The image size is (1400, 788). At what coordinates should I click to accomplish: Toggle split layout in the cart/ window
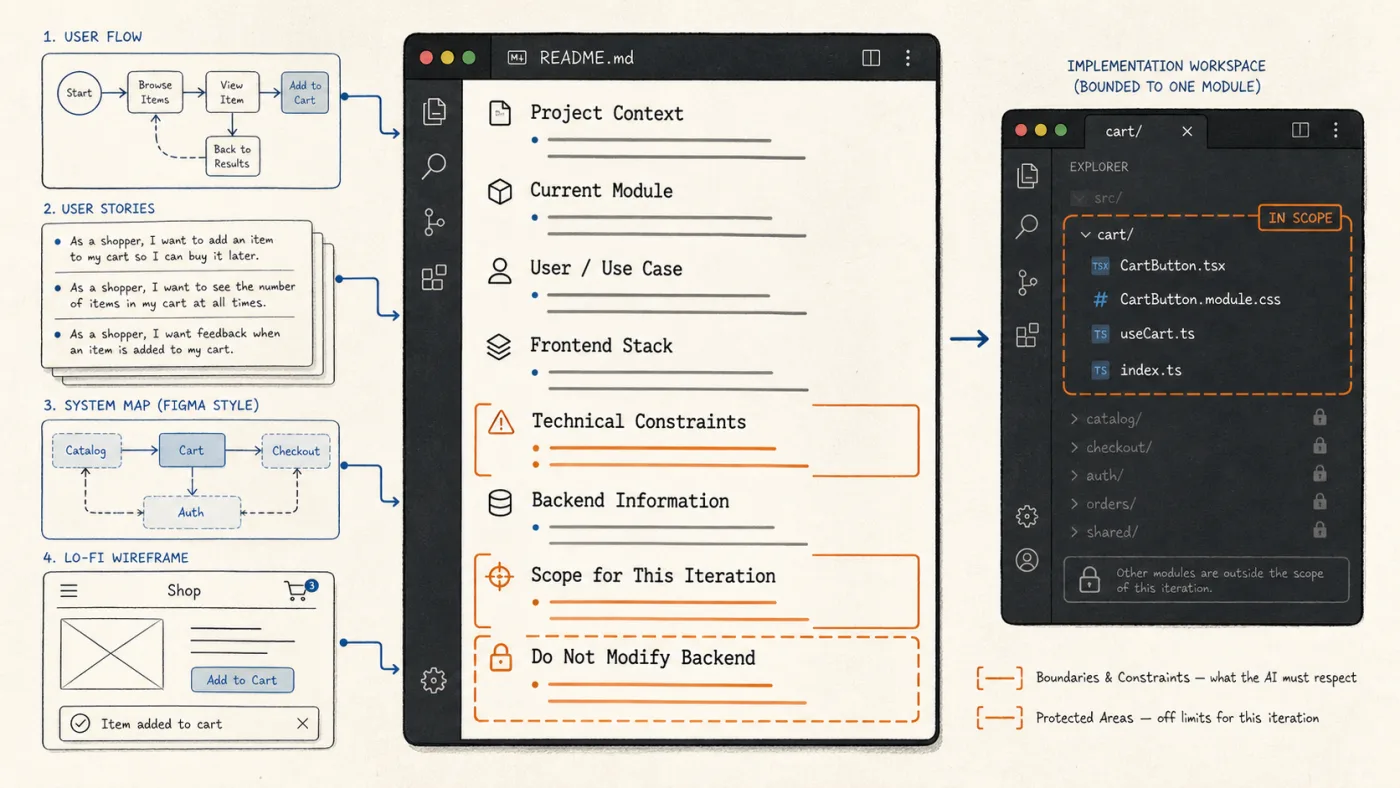tap(1300, 131)
